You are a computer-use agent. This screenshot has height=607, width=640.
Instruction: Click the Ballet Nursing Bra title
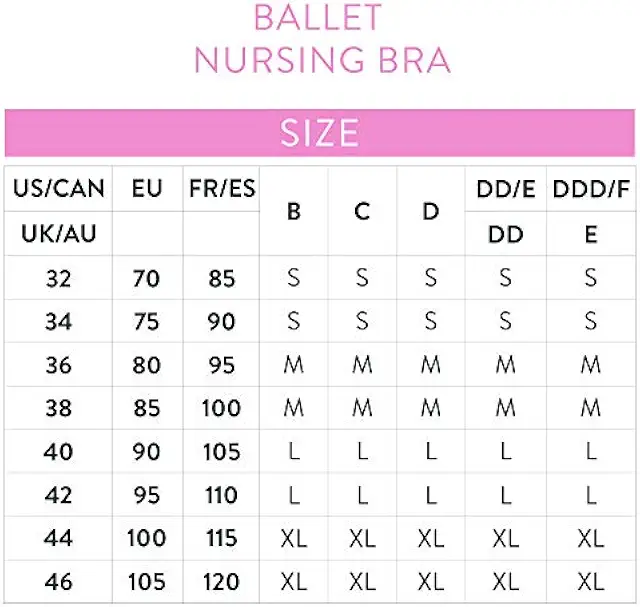coord(322,38)
